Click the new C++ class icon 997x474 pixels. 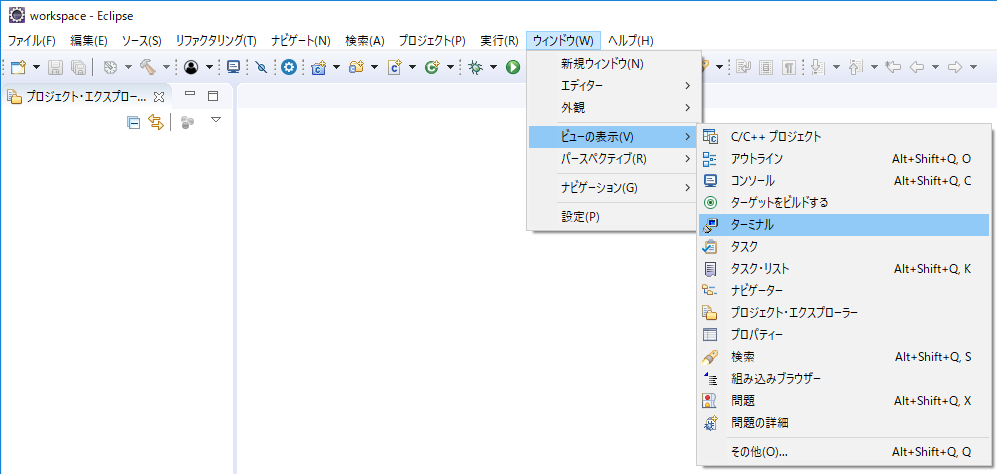click(432, 66)
